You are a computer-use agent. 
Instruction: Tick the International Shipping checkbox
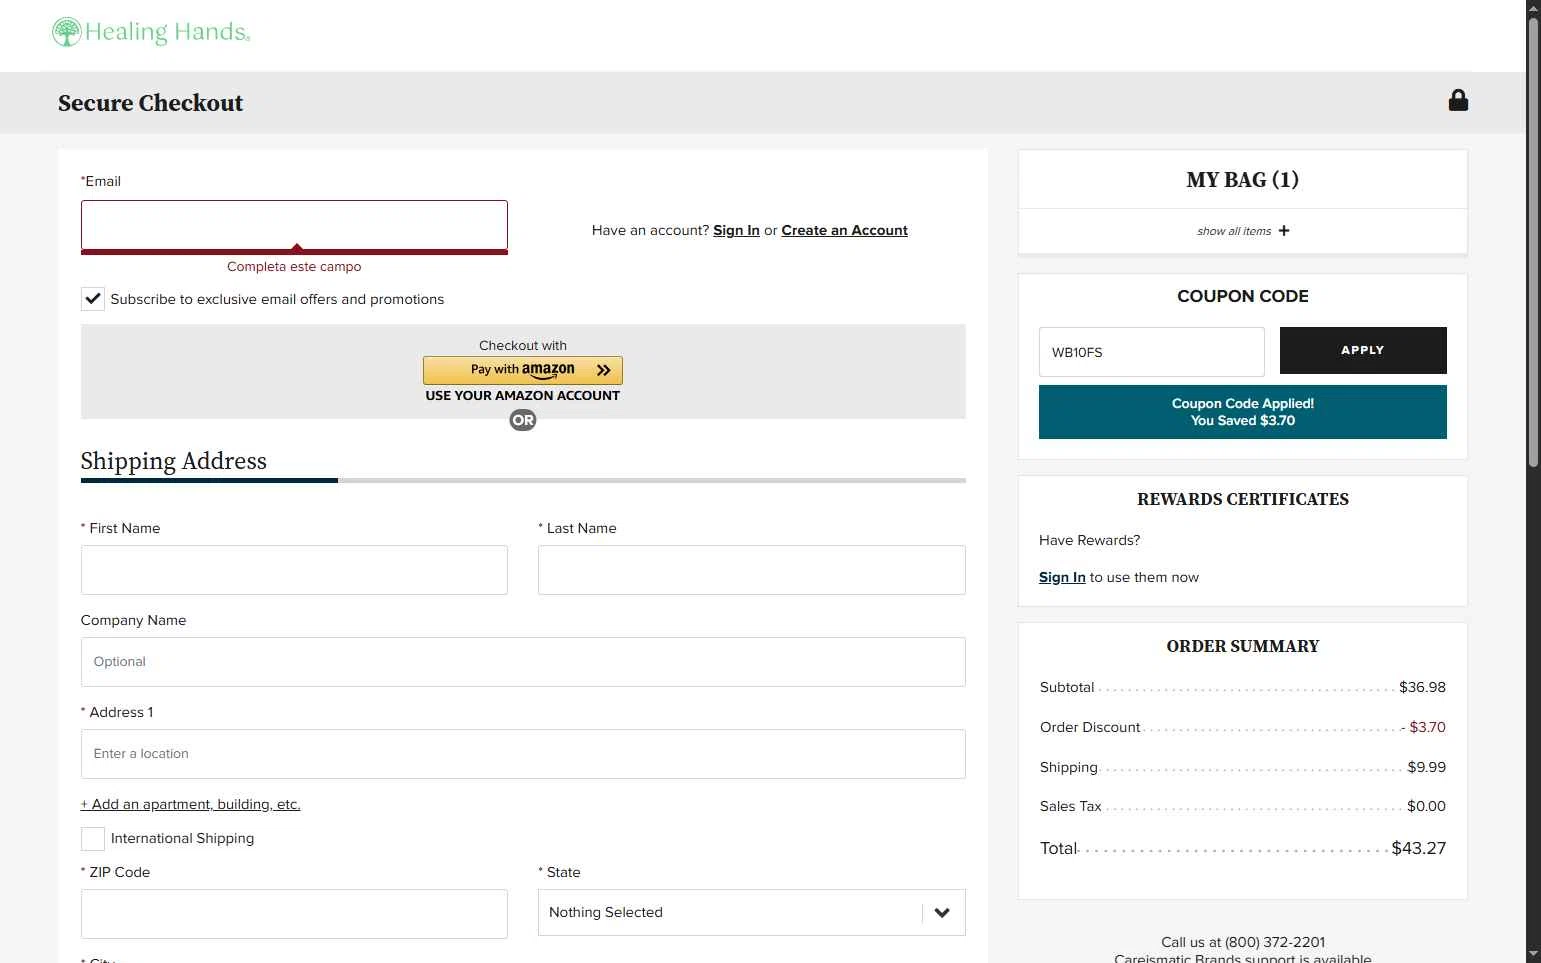pyautogui.click(x=93, y=838)
